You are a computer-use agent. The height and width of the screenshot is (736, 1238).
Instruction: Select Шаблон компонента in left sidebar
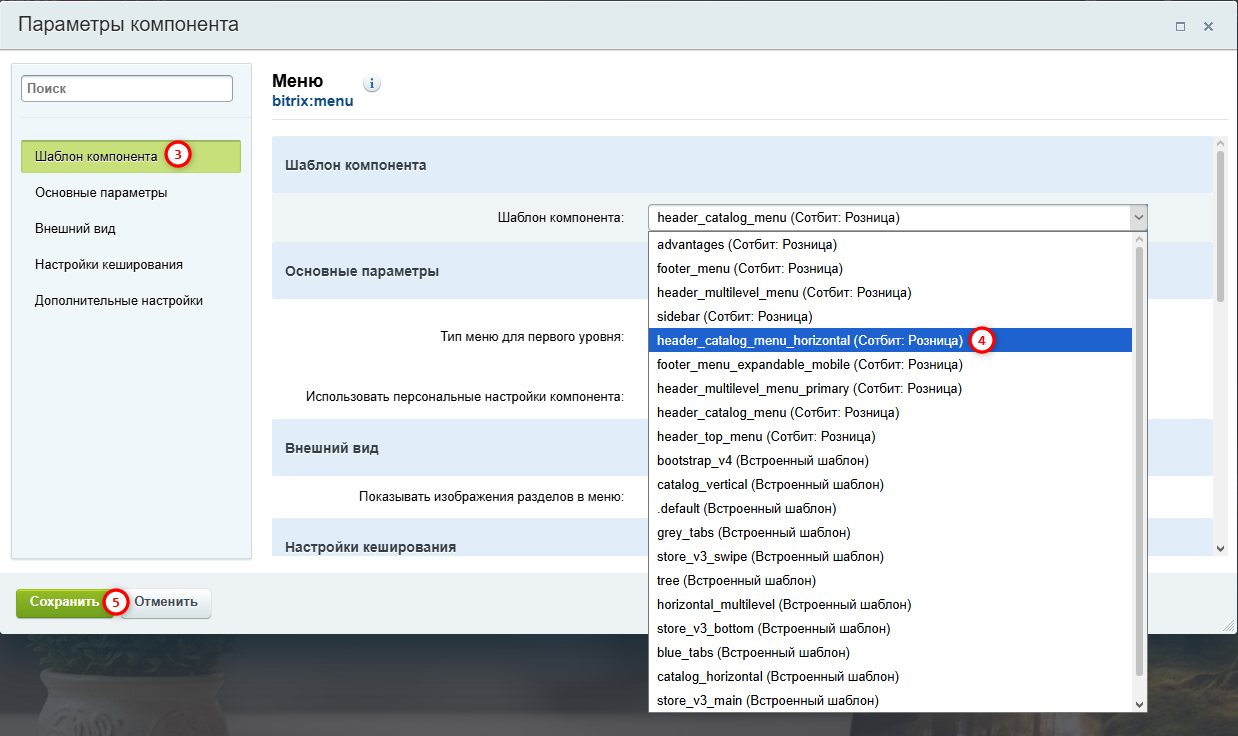click(x=131, y=156)
